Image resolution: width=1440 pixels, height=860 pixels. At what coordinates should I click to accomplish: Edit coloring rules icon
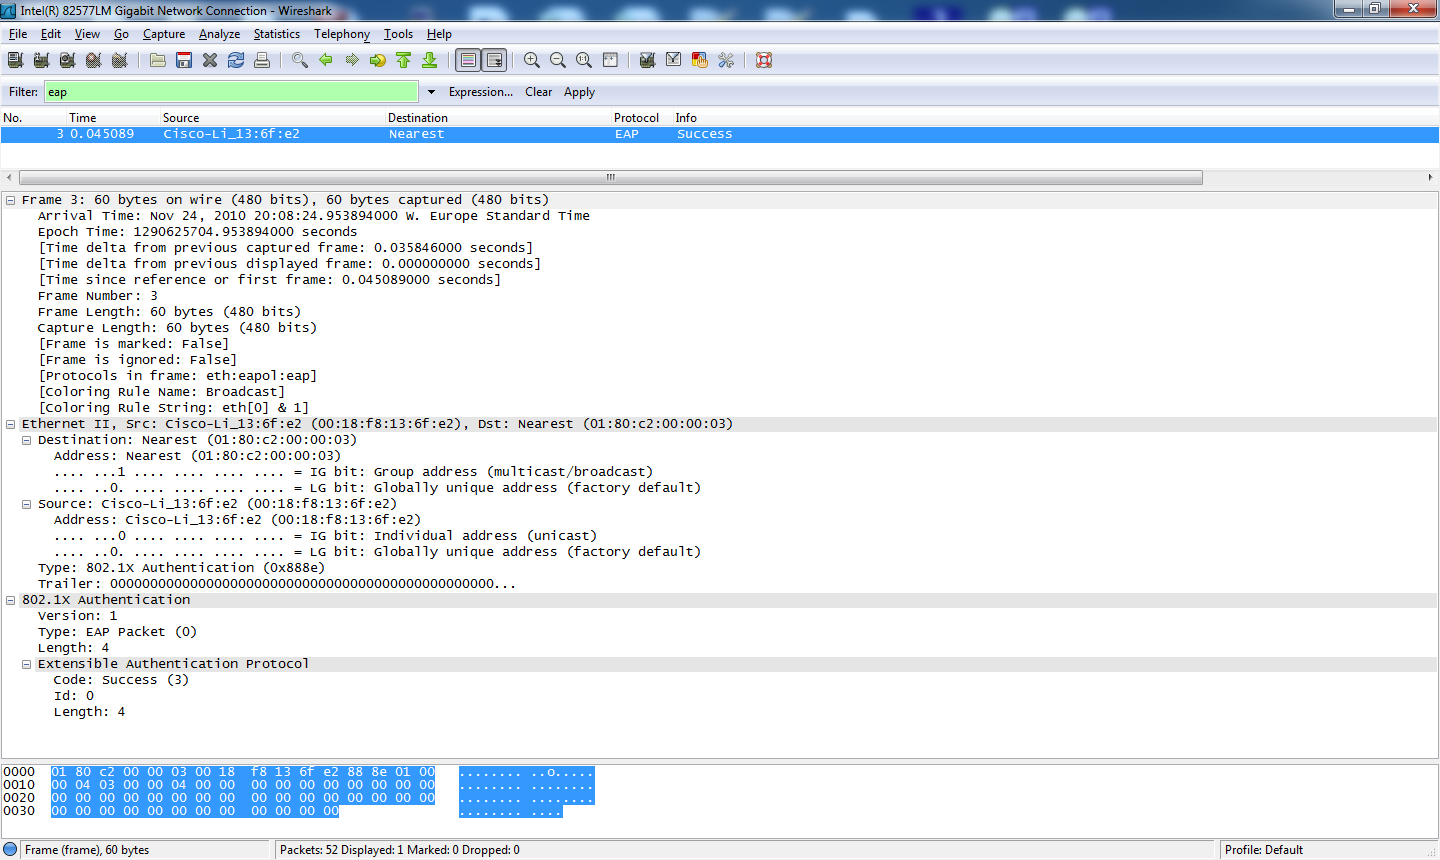click(x=700, y=60)
